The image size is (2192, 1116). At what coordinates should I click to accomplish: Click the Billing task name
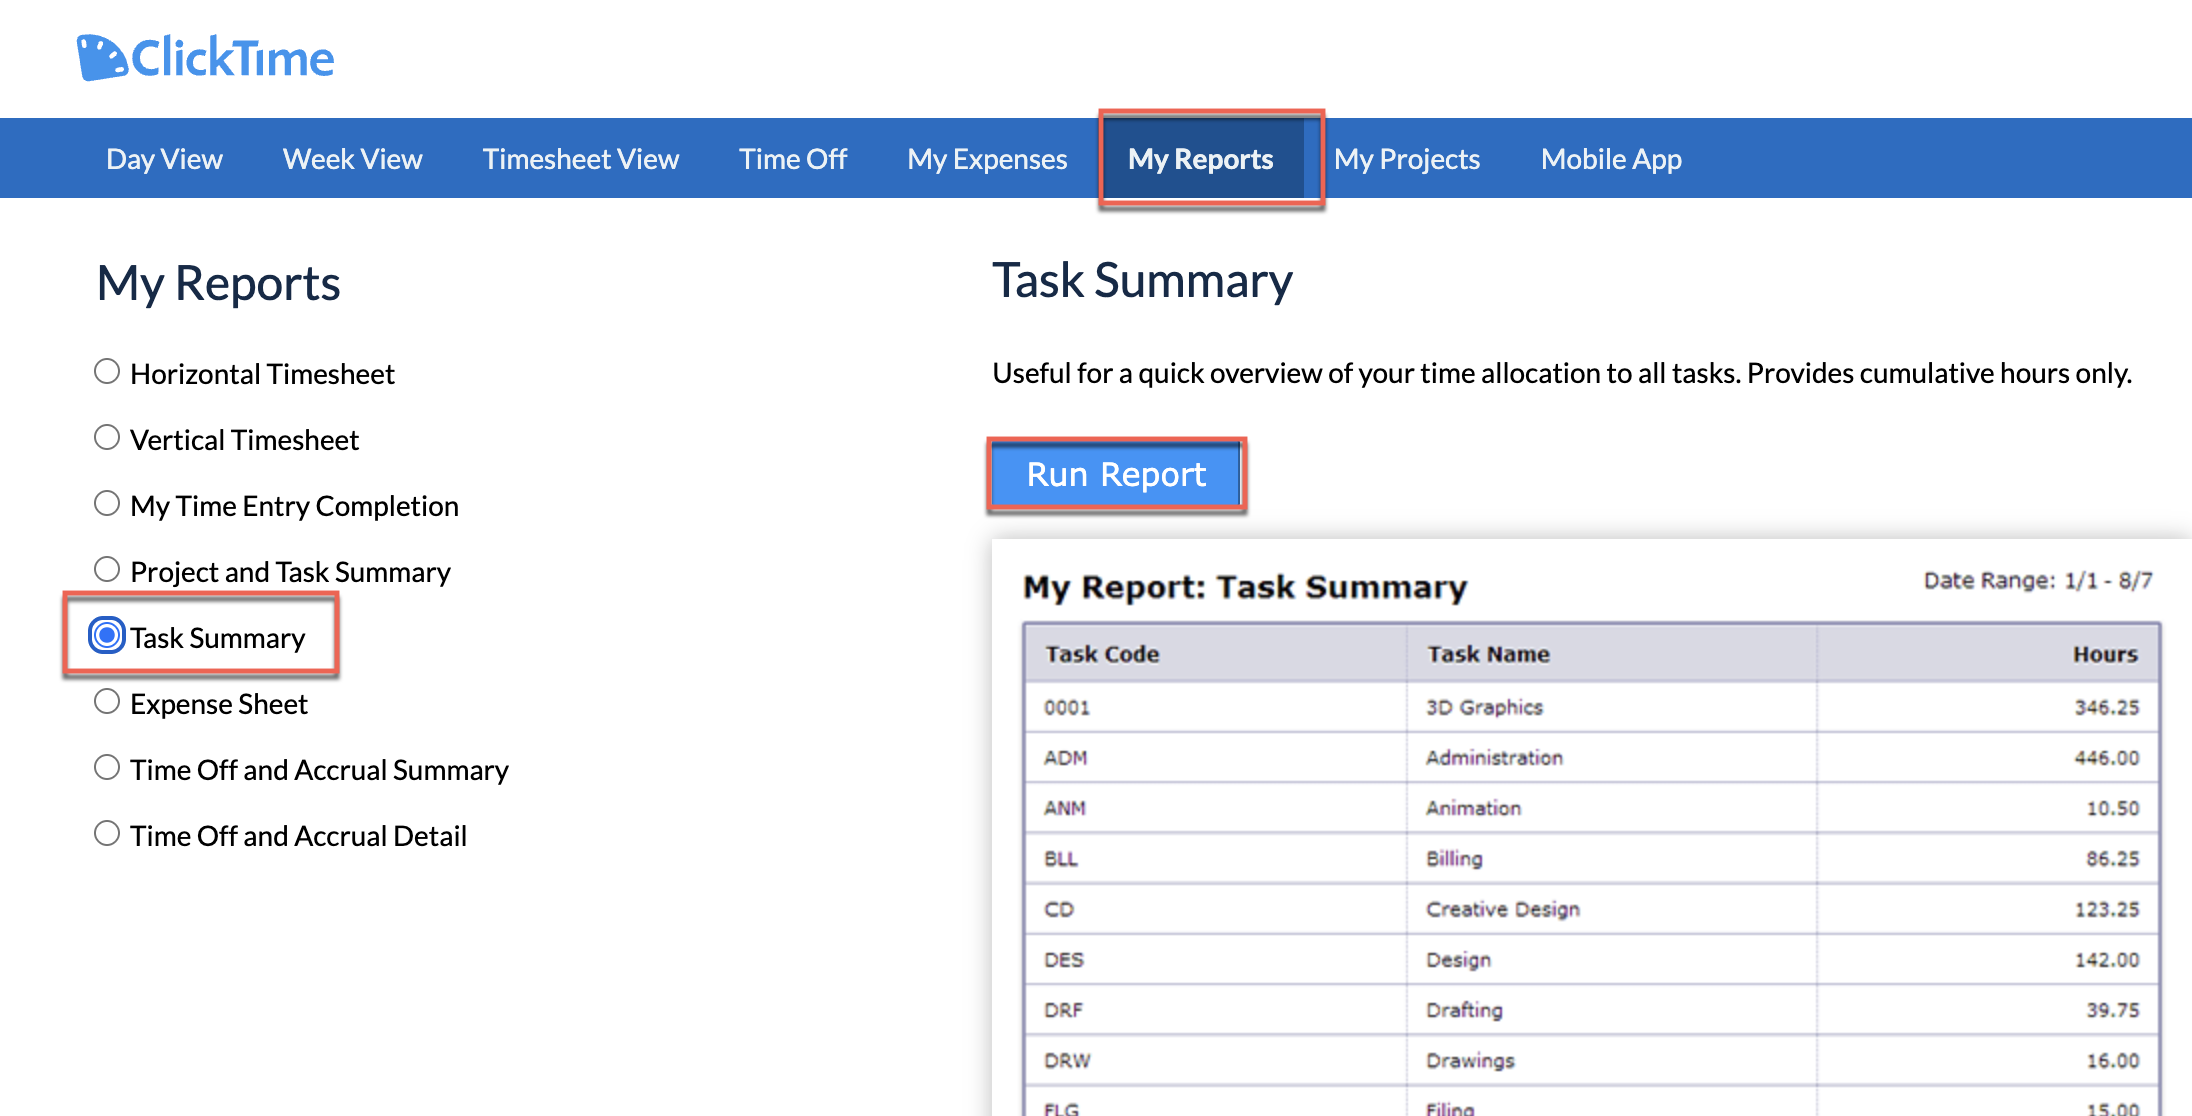click(x=1454, y=859)
